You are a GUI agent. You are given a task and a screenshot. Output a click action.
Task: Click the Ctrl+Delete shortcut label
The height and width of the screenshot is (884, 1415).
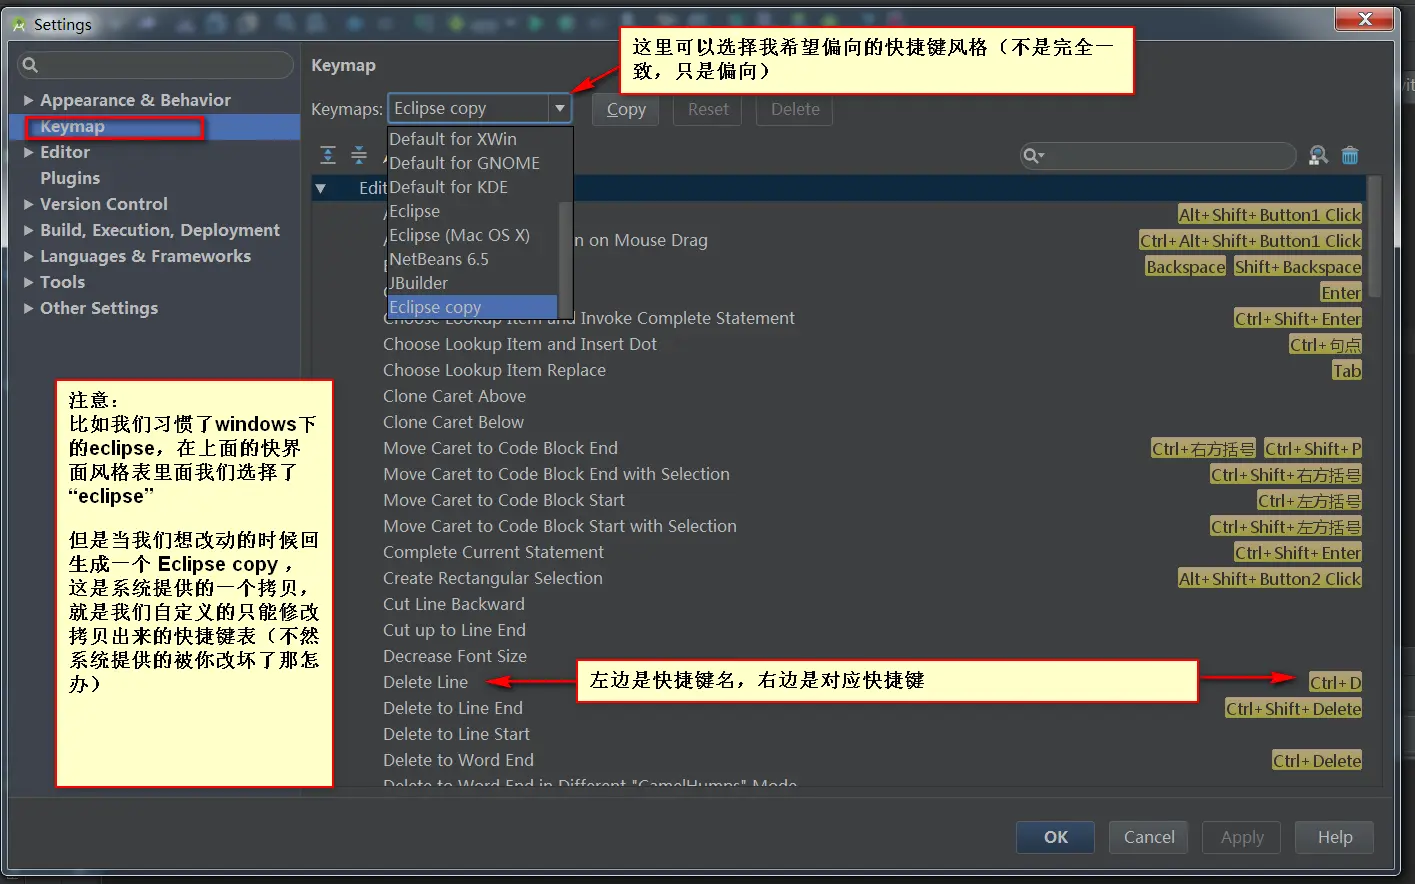pos(1316,760)
